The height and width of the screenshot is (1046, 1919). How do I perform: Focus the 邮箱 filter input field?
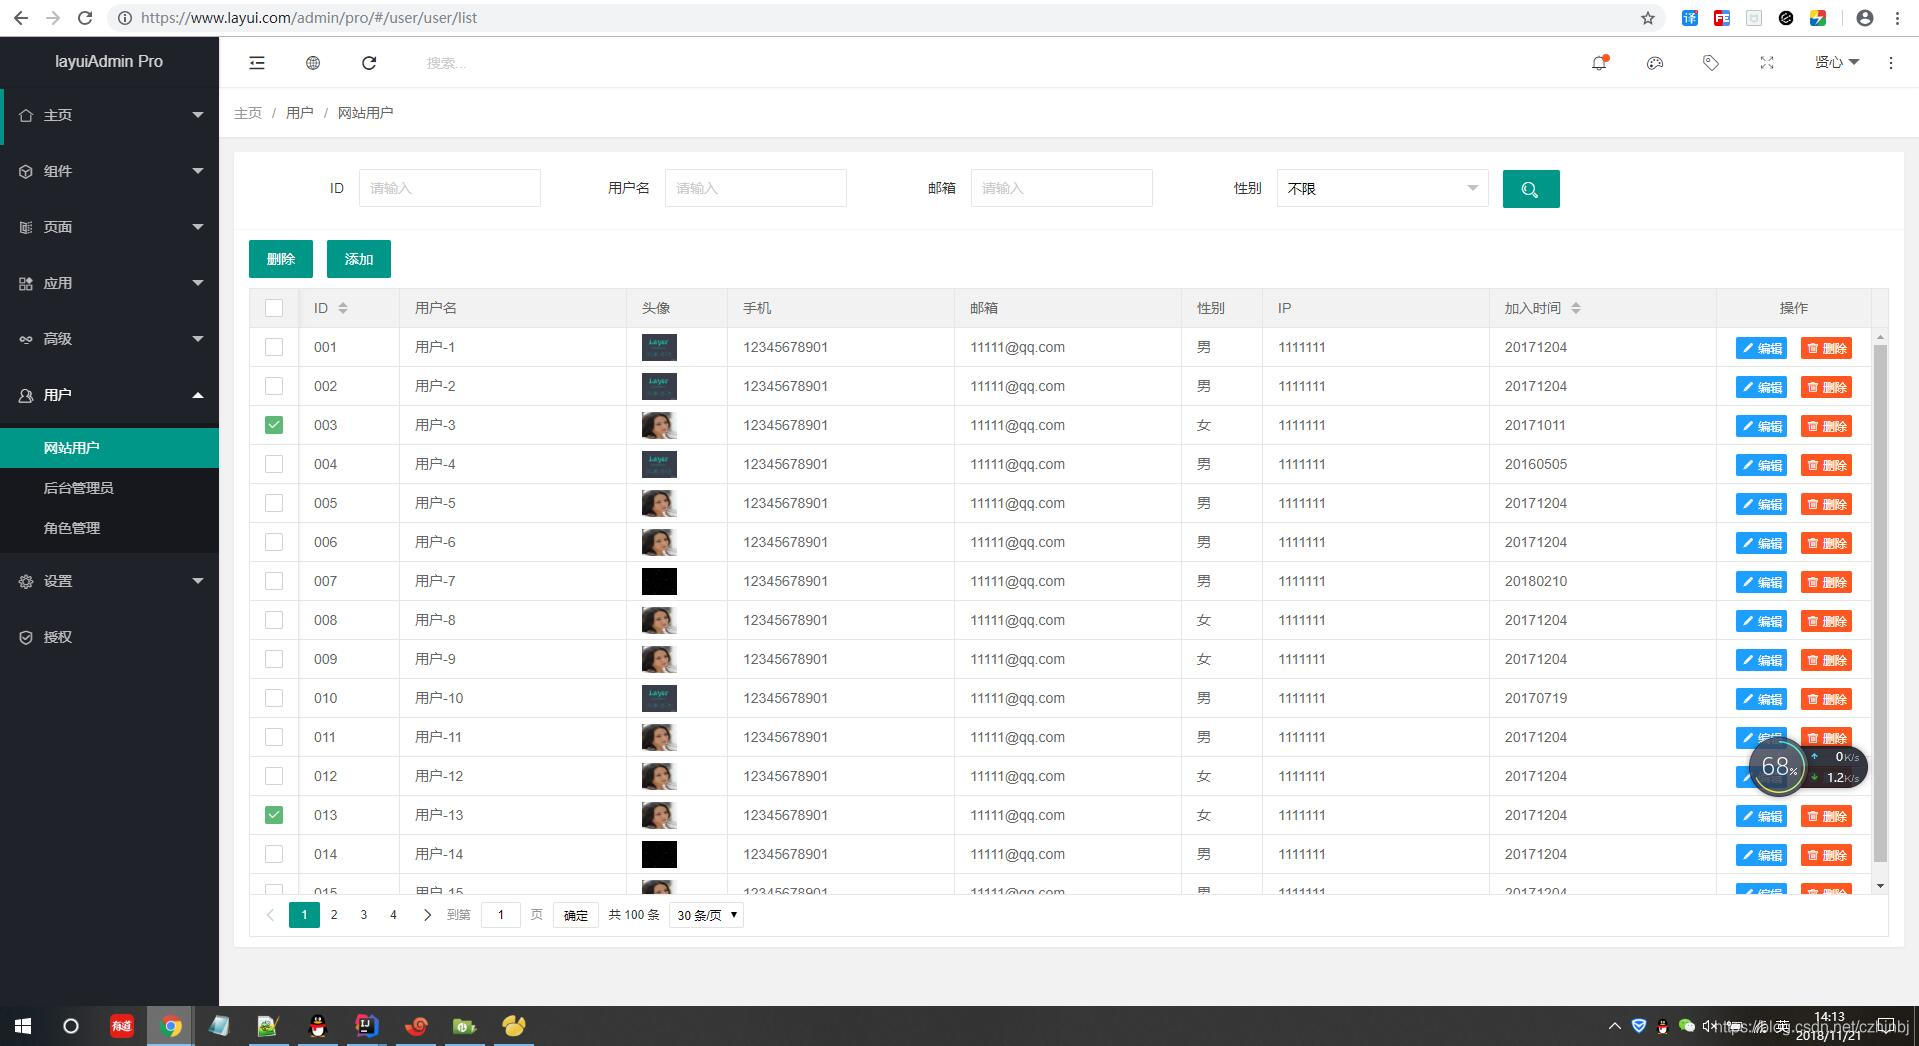(1062, 188)
